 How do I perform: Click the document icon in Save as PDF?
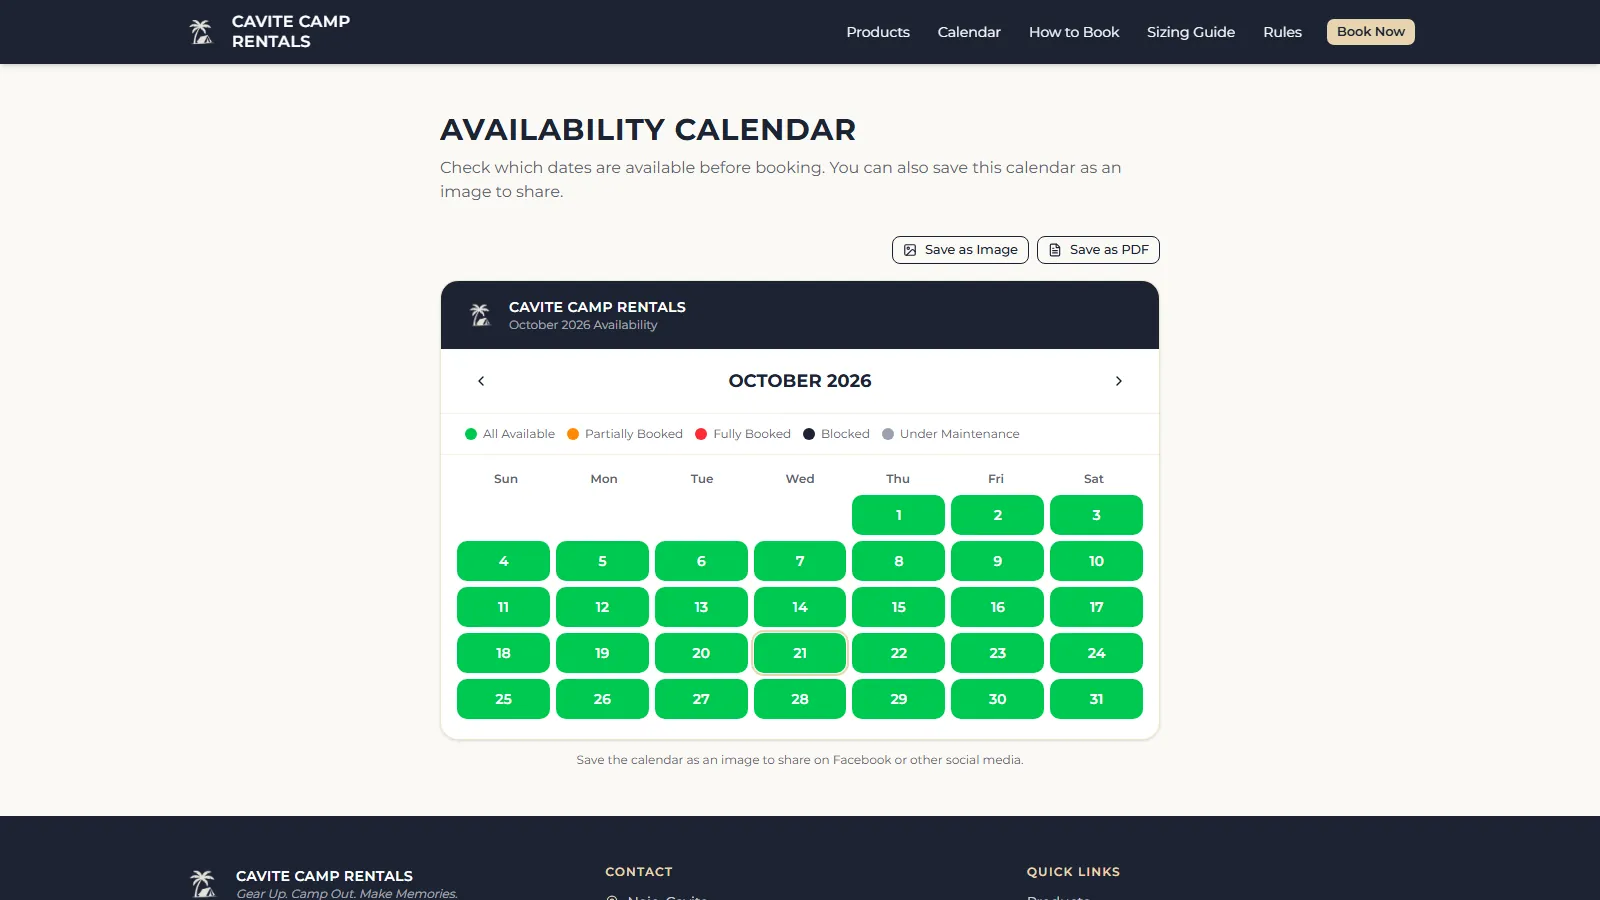[1055, 250]
